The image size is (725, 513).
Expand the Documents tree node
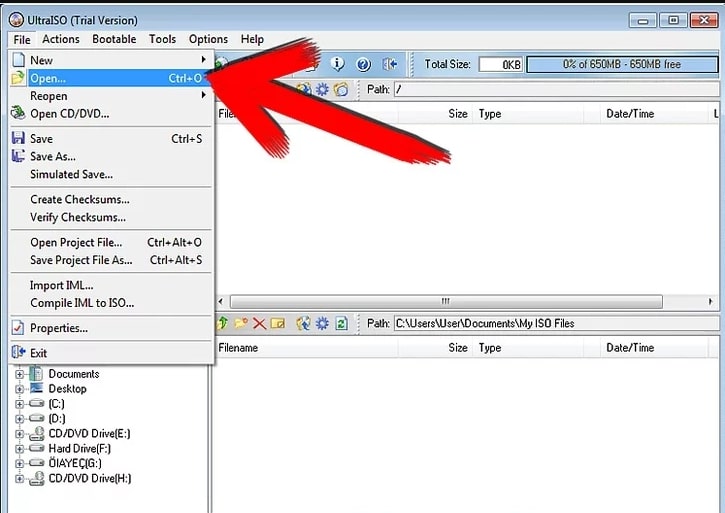tap(19, 374)
